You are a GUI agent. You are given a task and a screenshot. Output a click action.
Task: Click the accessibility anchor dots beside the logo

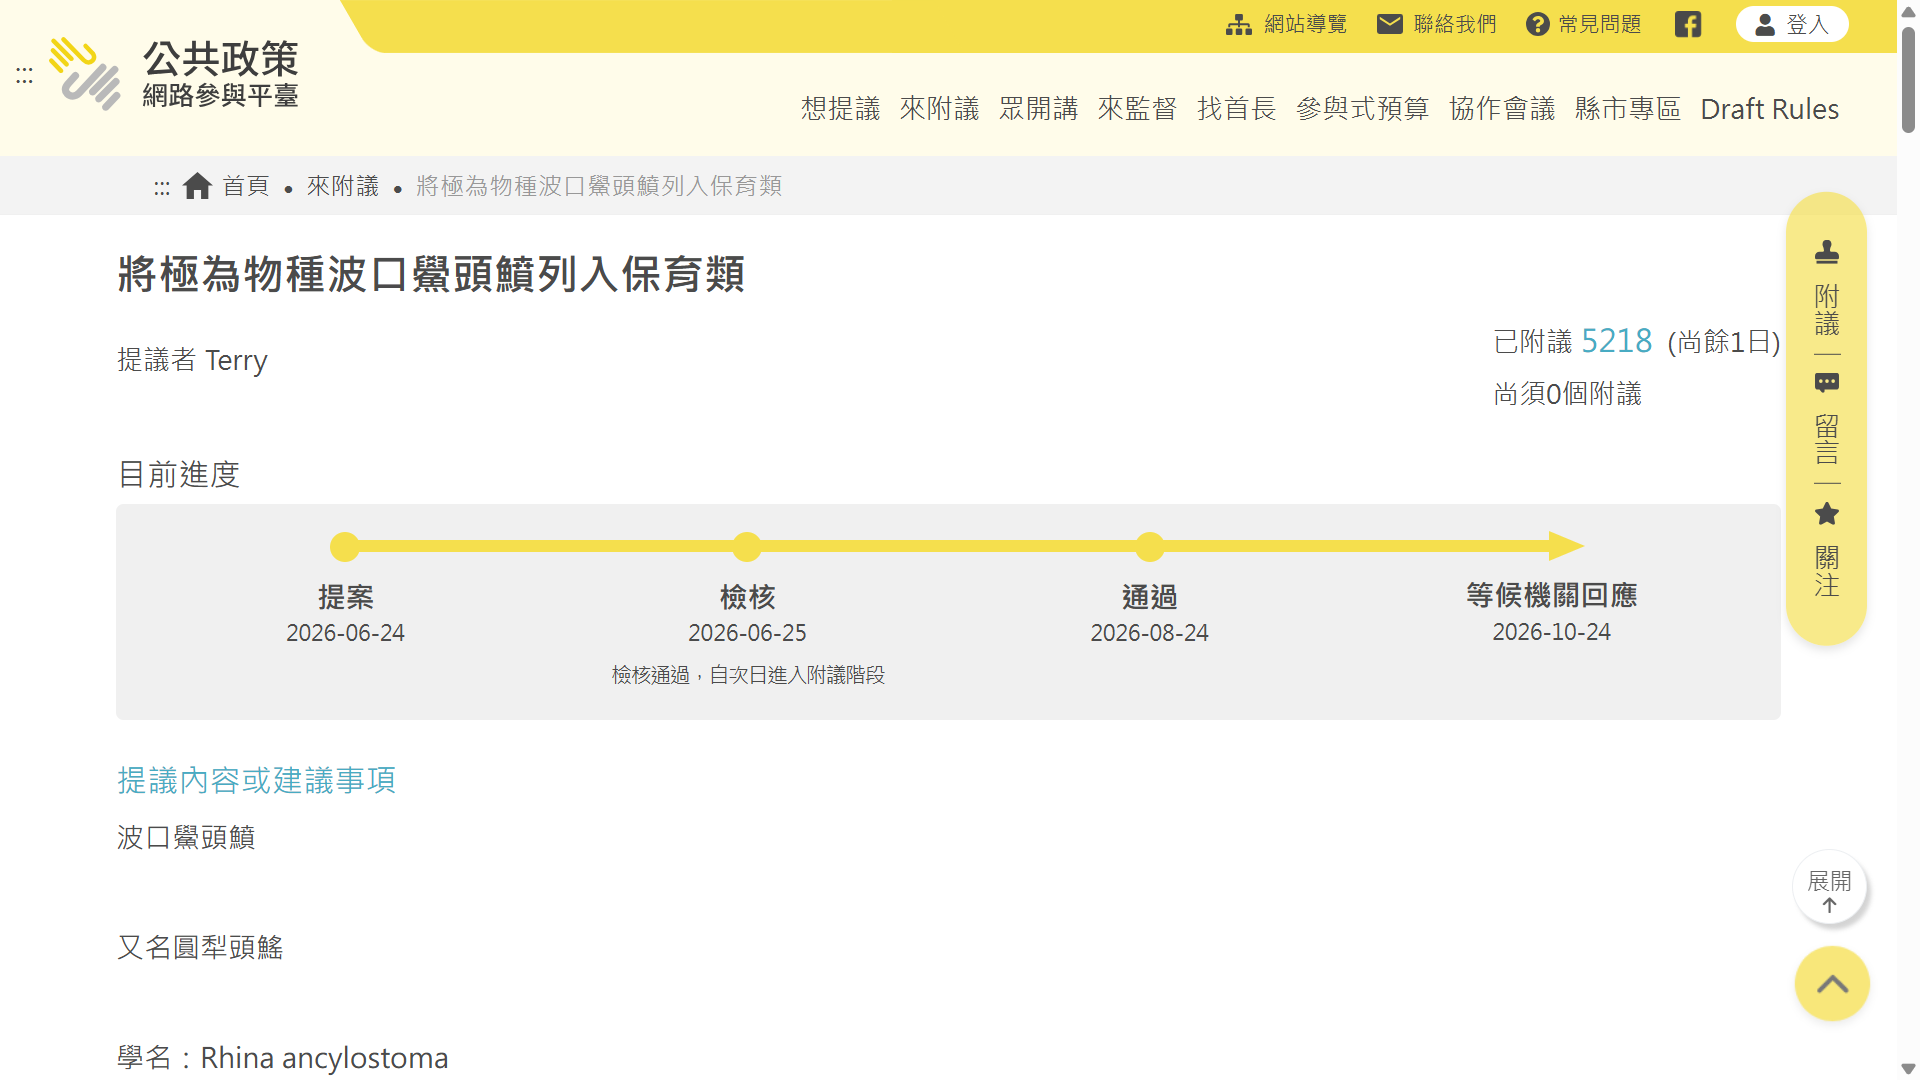coord(24,76)
